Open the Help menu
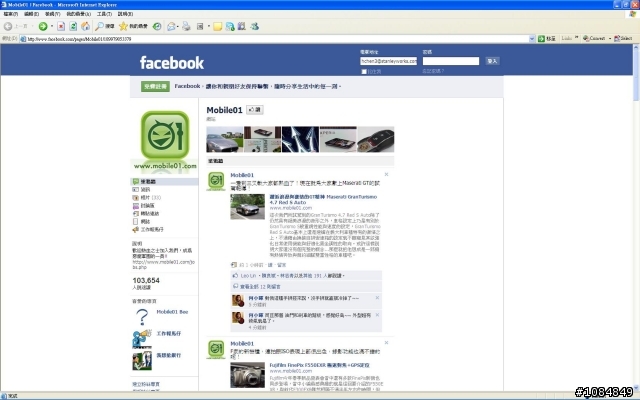The image size is (640, 400). click(125, 14)
